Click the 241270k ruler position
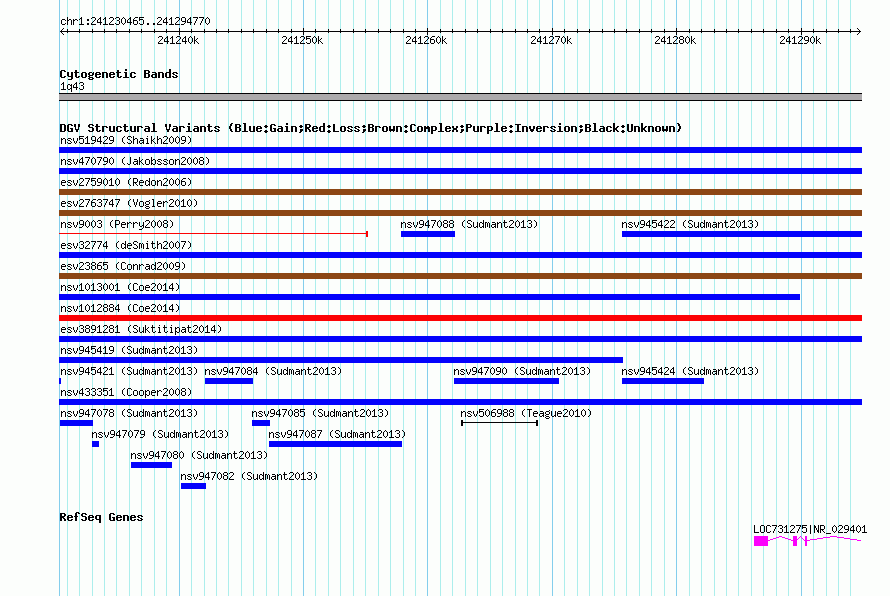890x596 pixels. pos(551,40)
